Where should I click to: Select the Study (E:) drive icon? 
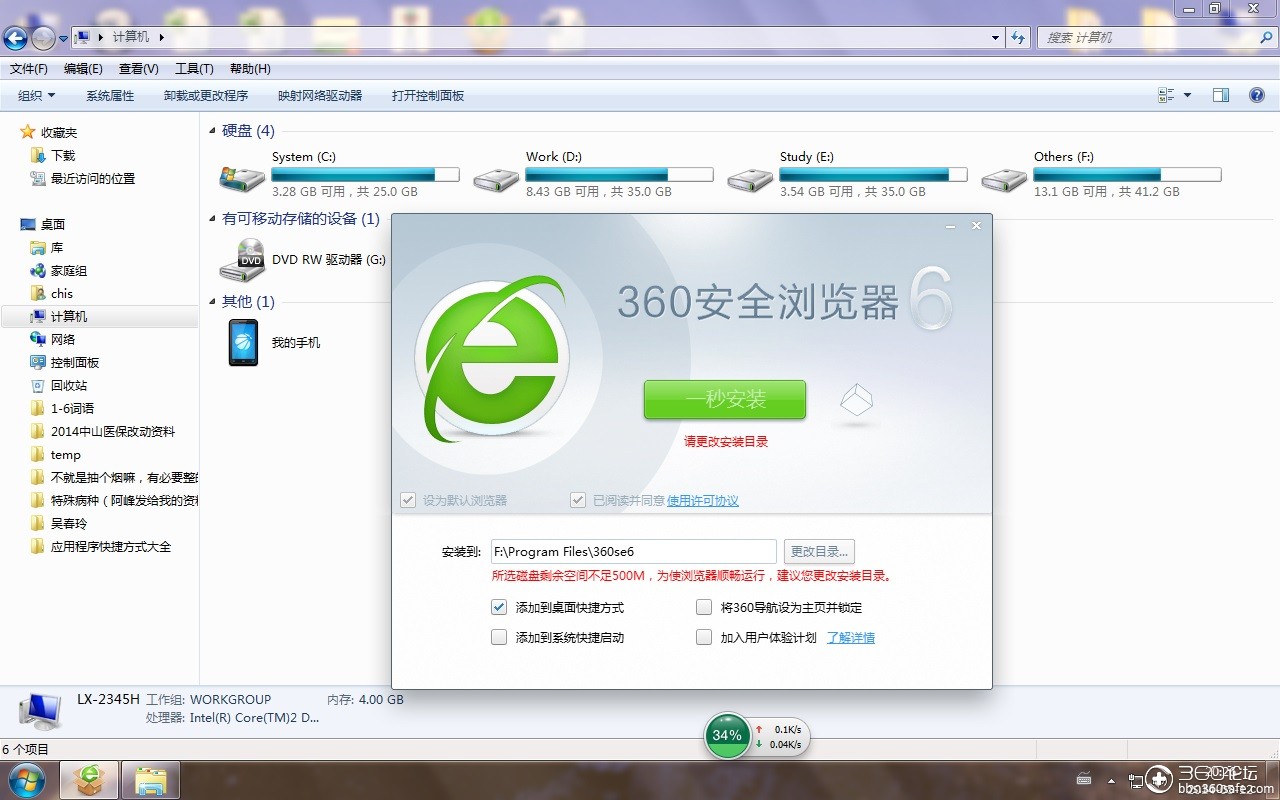750,178
